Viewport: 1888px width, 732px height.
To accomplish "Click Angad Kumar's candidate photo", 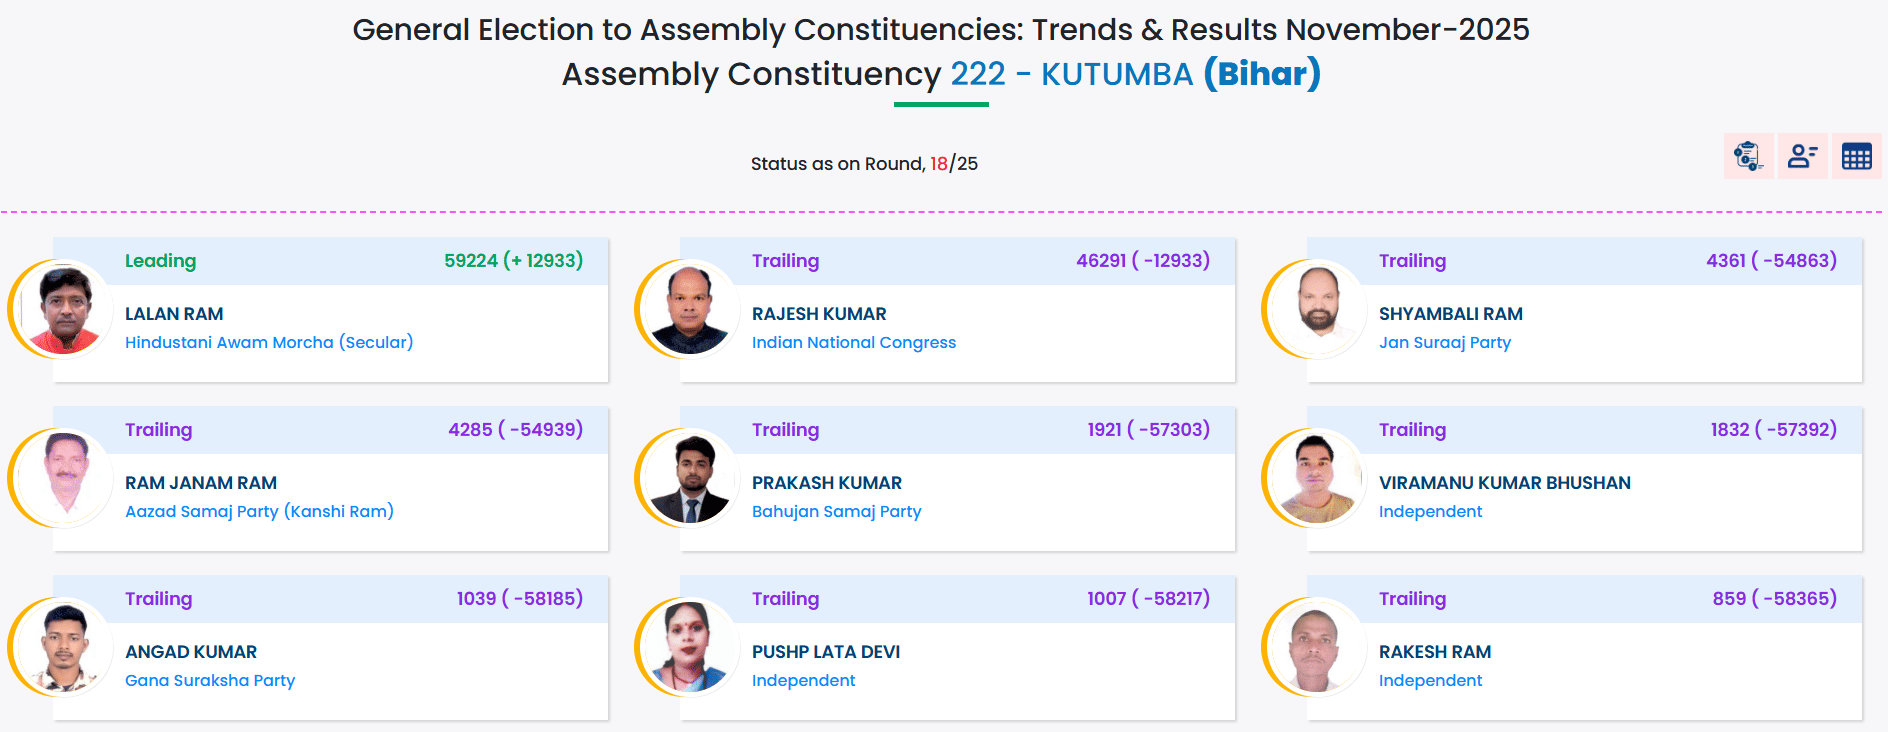I will click(64, 647).
